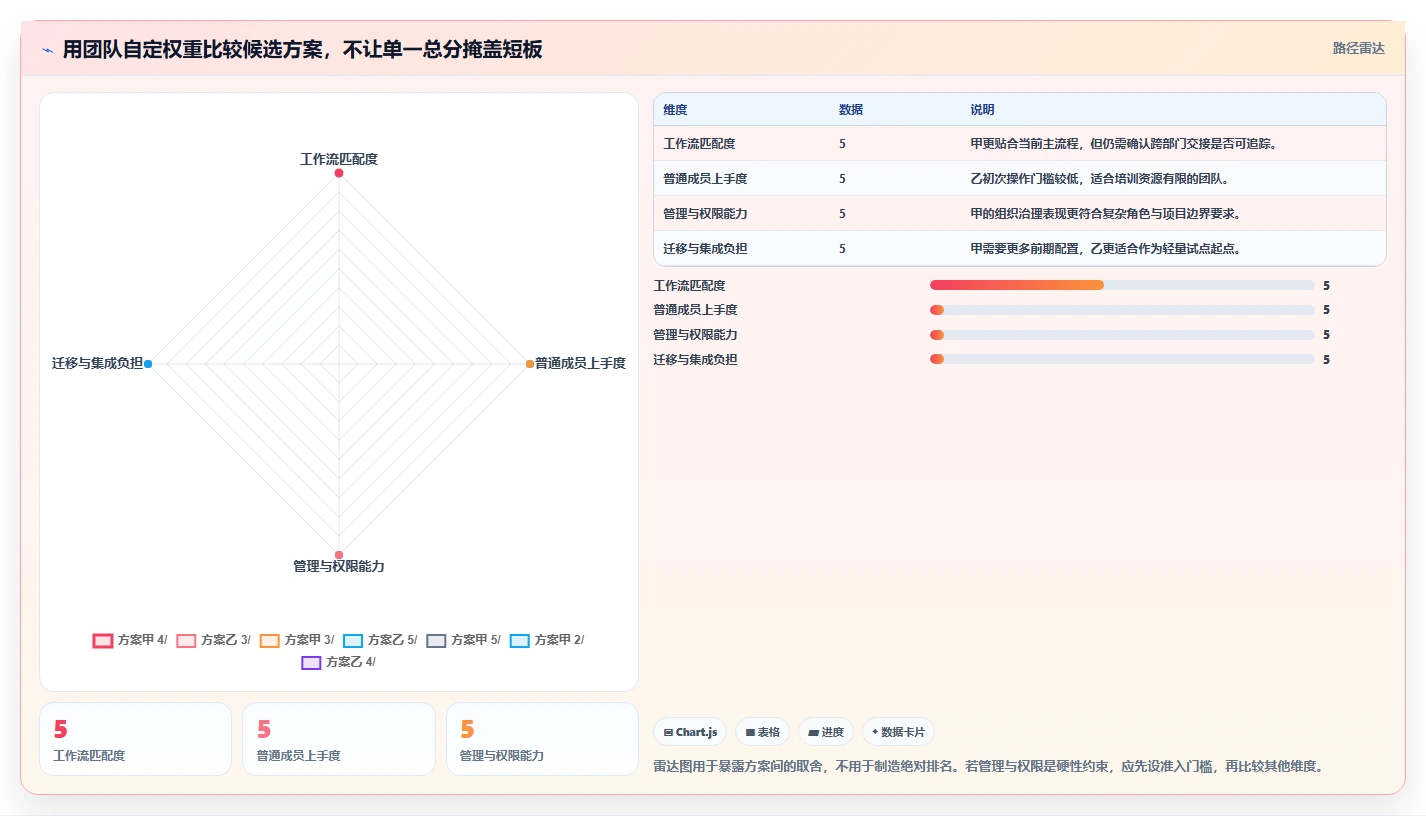The height and width of the screenshot is (816, 1426).
Task: Click the 维度 column header
Action: coord(675,110)
